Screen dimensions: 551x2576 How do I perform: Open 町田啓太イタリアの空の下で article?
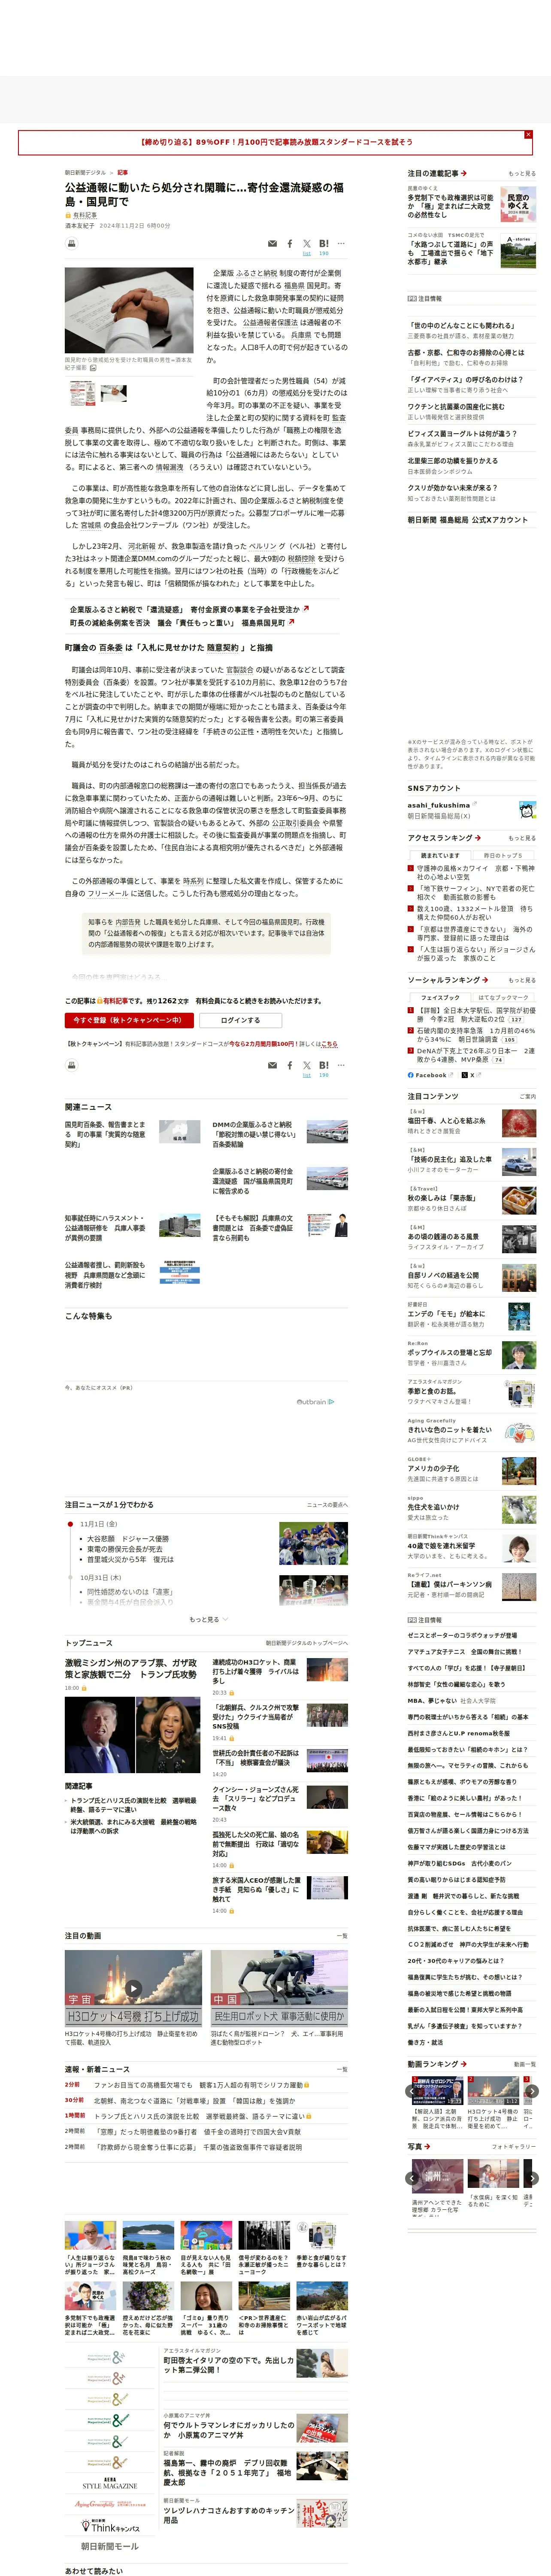point(229,2365)
